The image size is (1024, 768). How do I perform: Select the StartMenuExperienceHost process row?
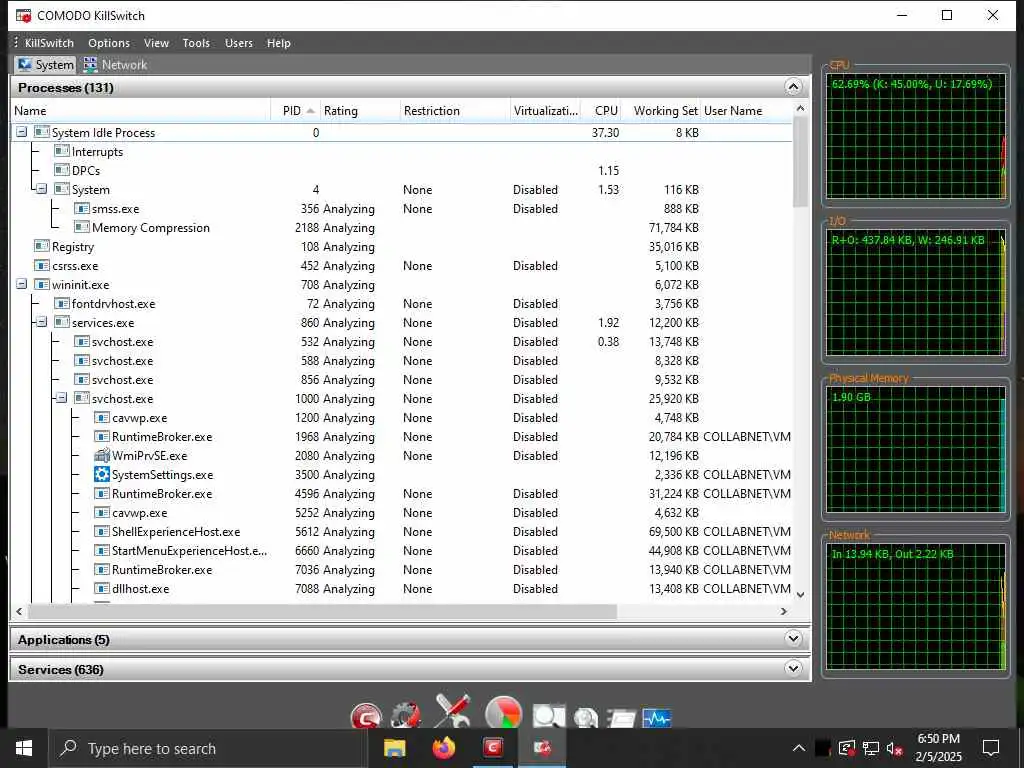coord(402,551)
